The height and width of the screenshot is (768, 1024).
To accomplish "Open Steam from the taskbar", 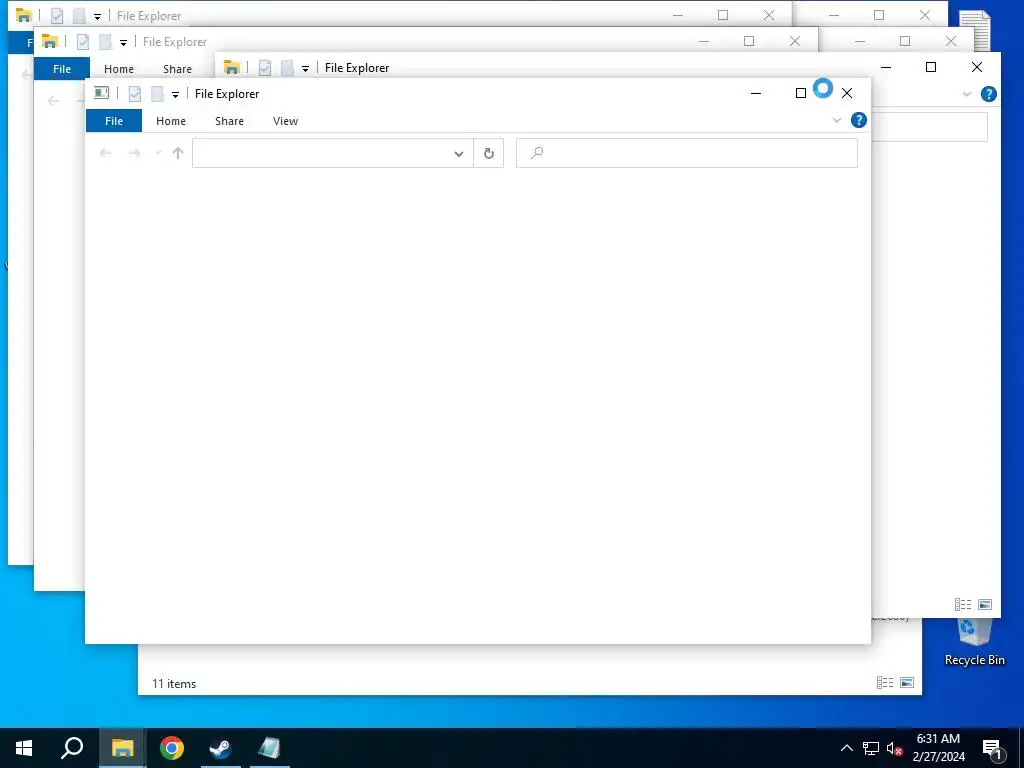I will tap(221, 748).
